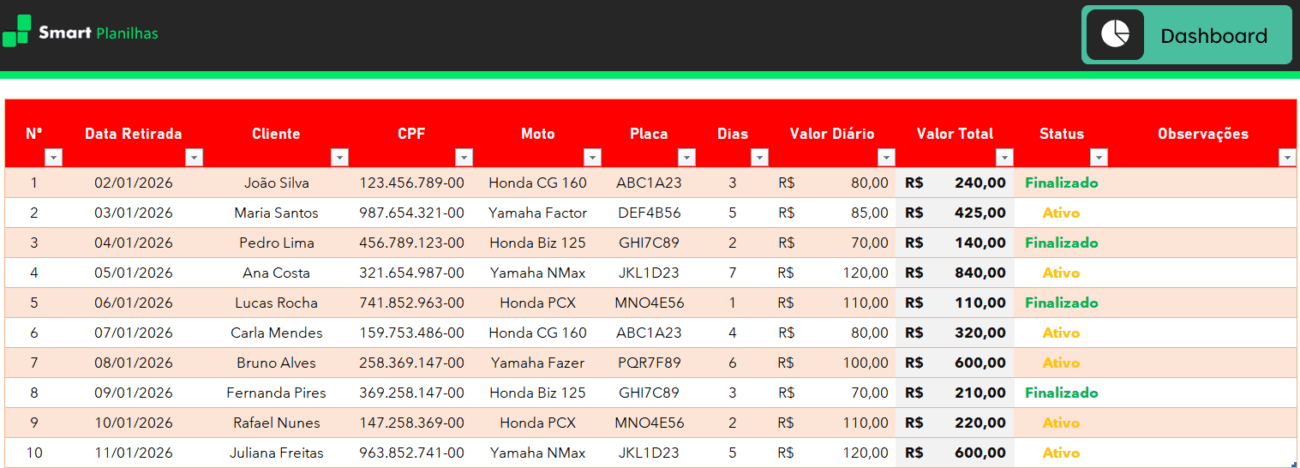Open the Dias column filter dropdown
1300x468 pixels.
pyautogui.click(x=759, y=157)
